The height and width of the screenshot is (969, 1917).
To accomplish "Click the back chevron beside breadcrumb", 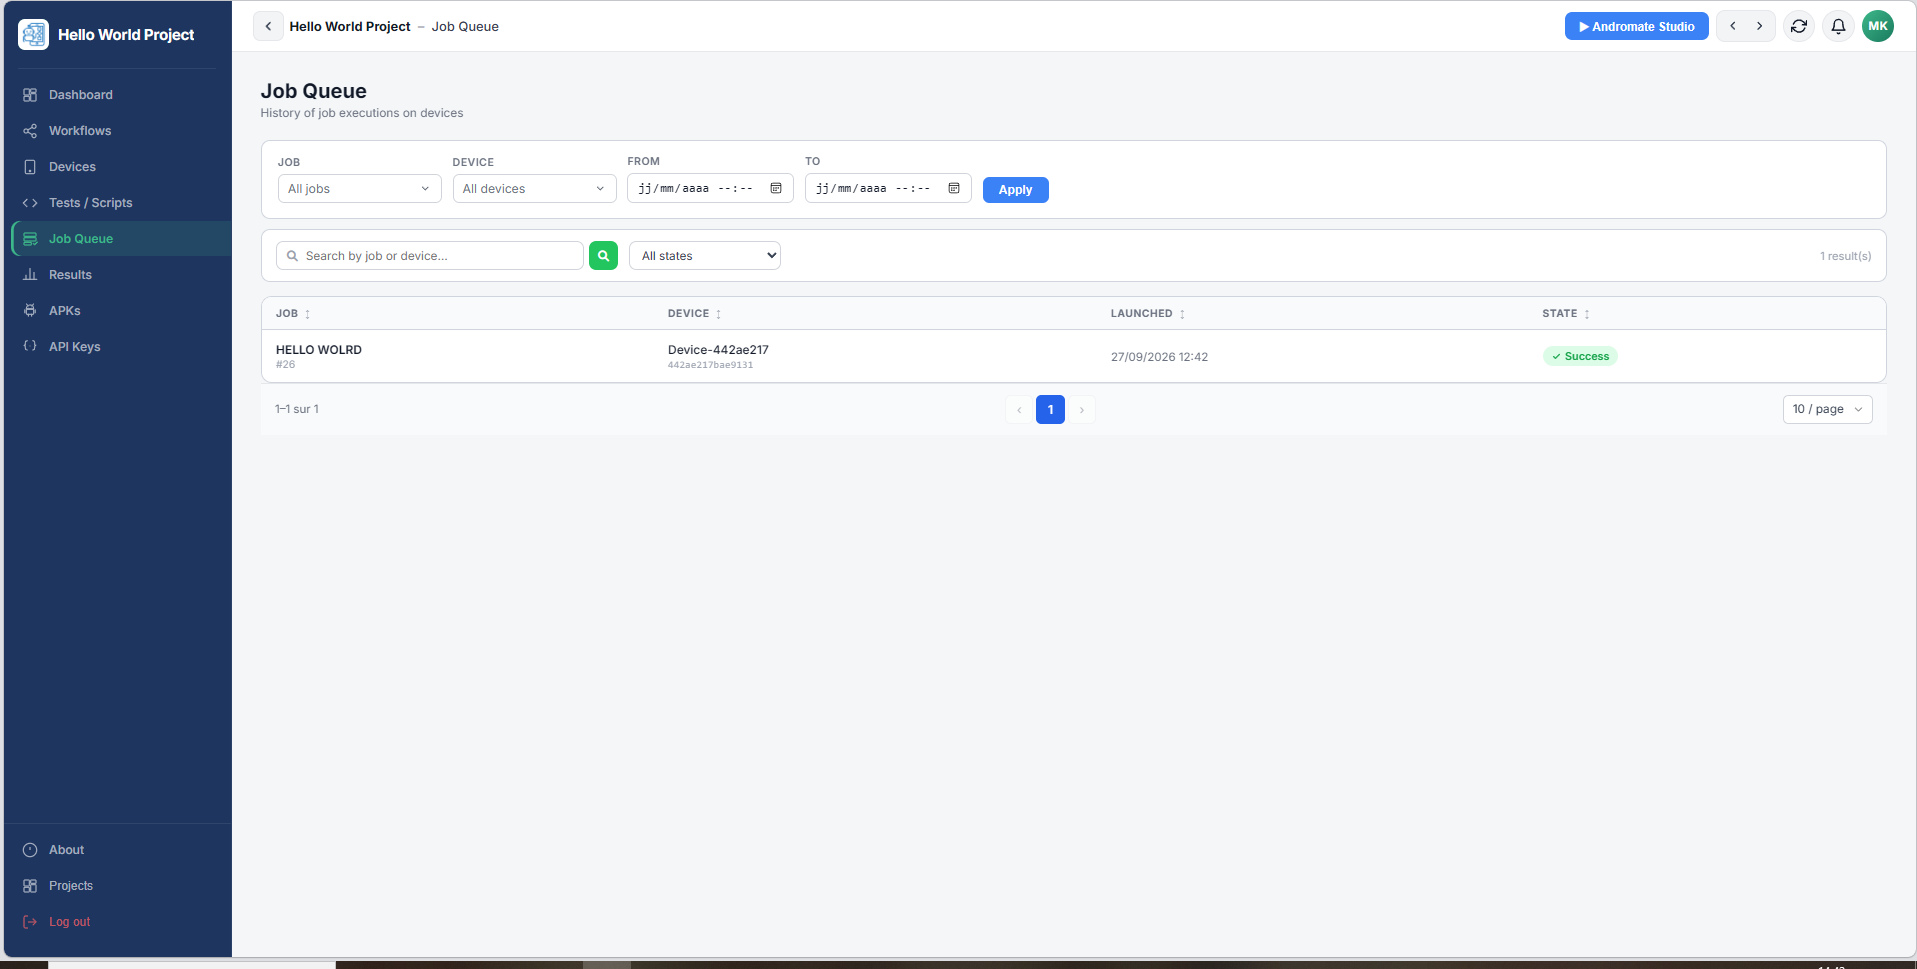I will [268, 27].
